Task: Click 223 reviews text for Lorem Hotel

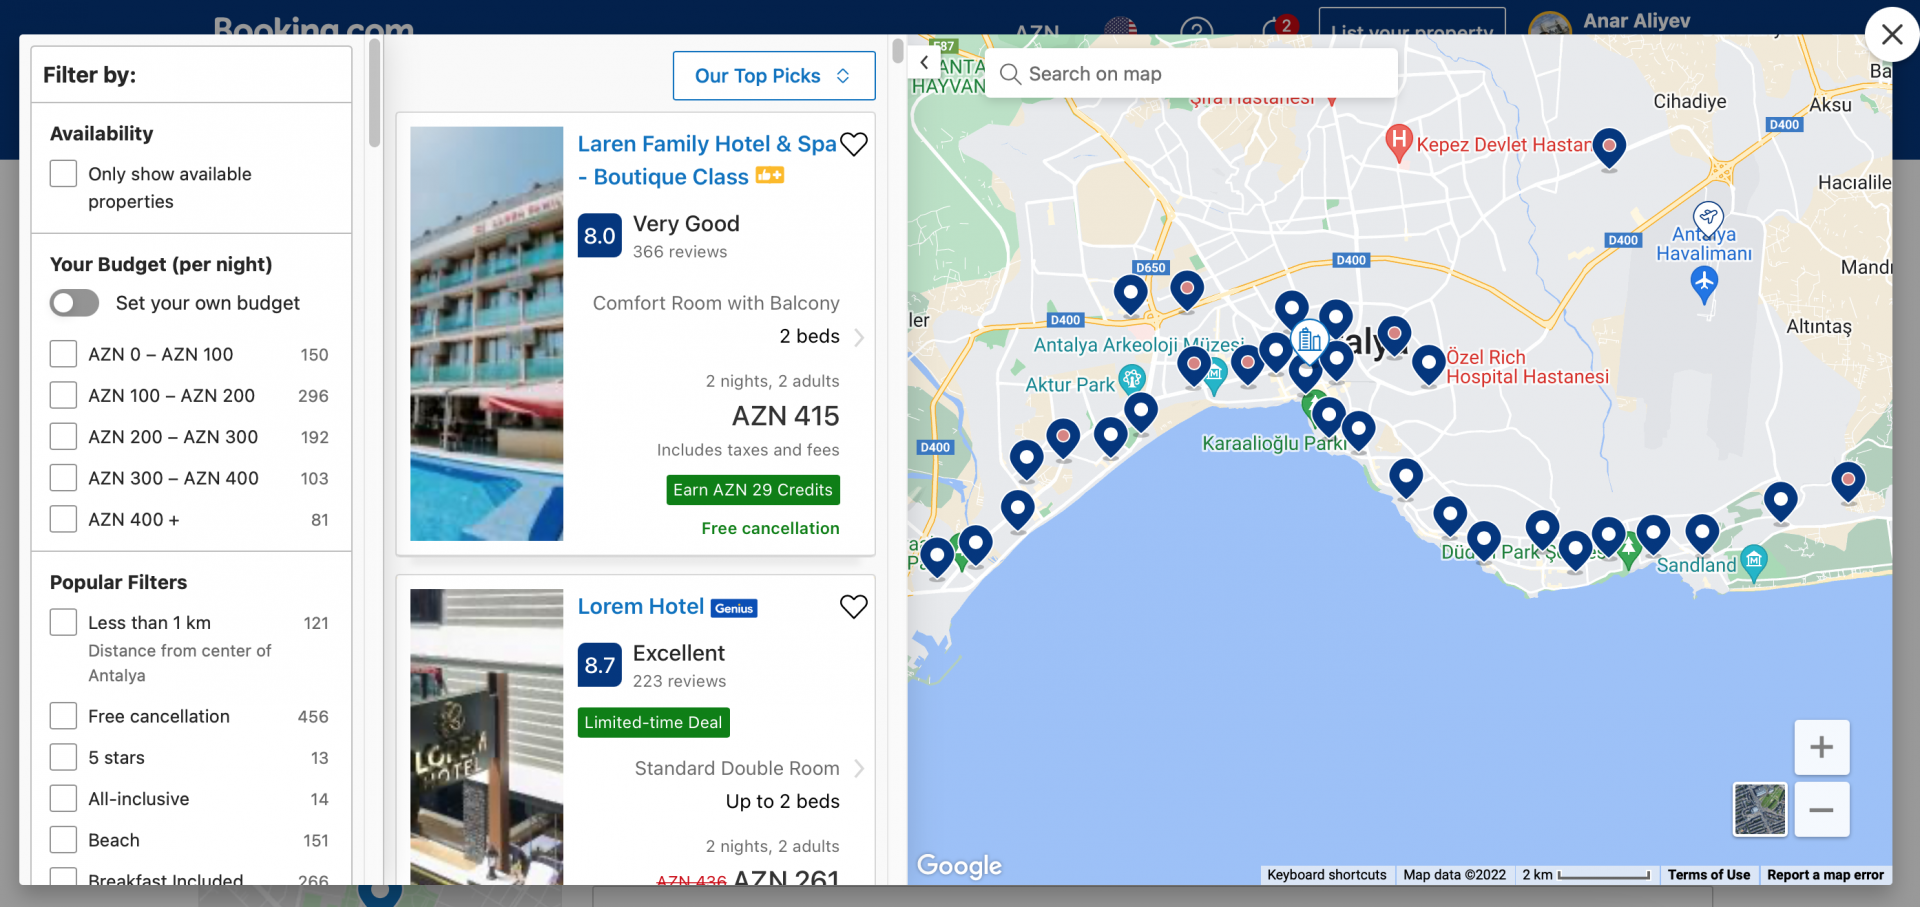Action: pos(680,681)
